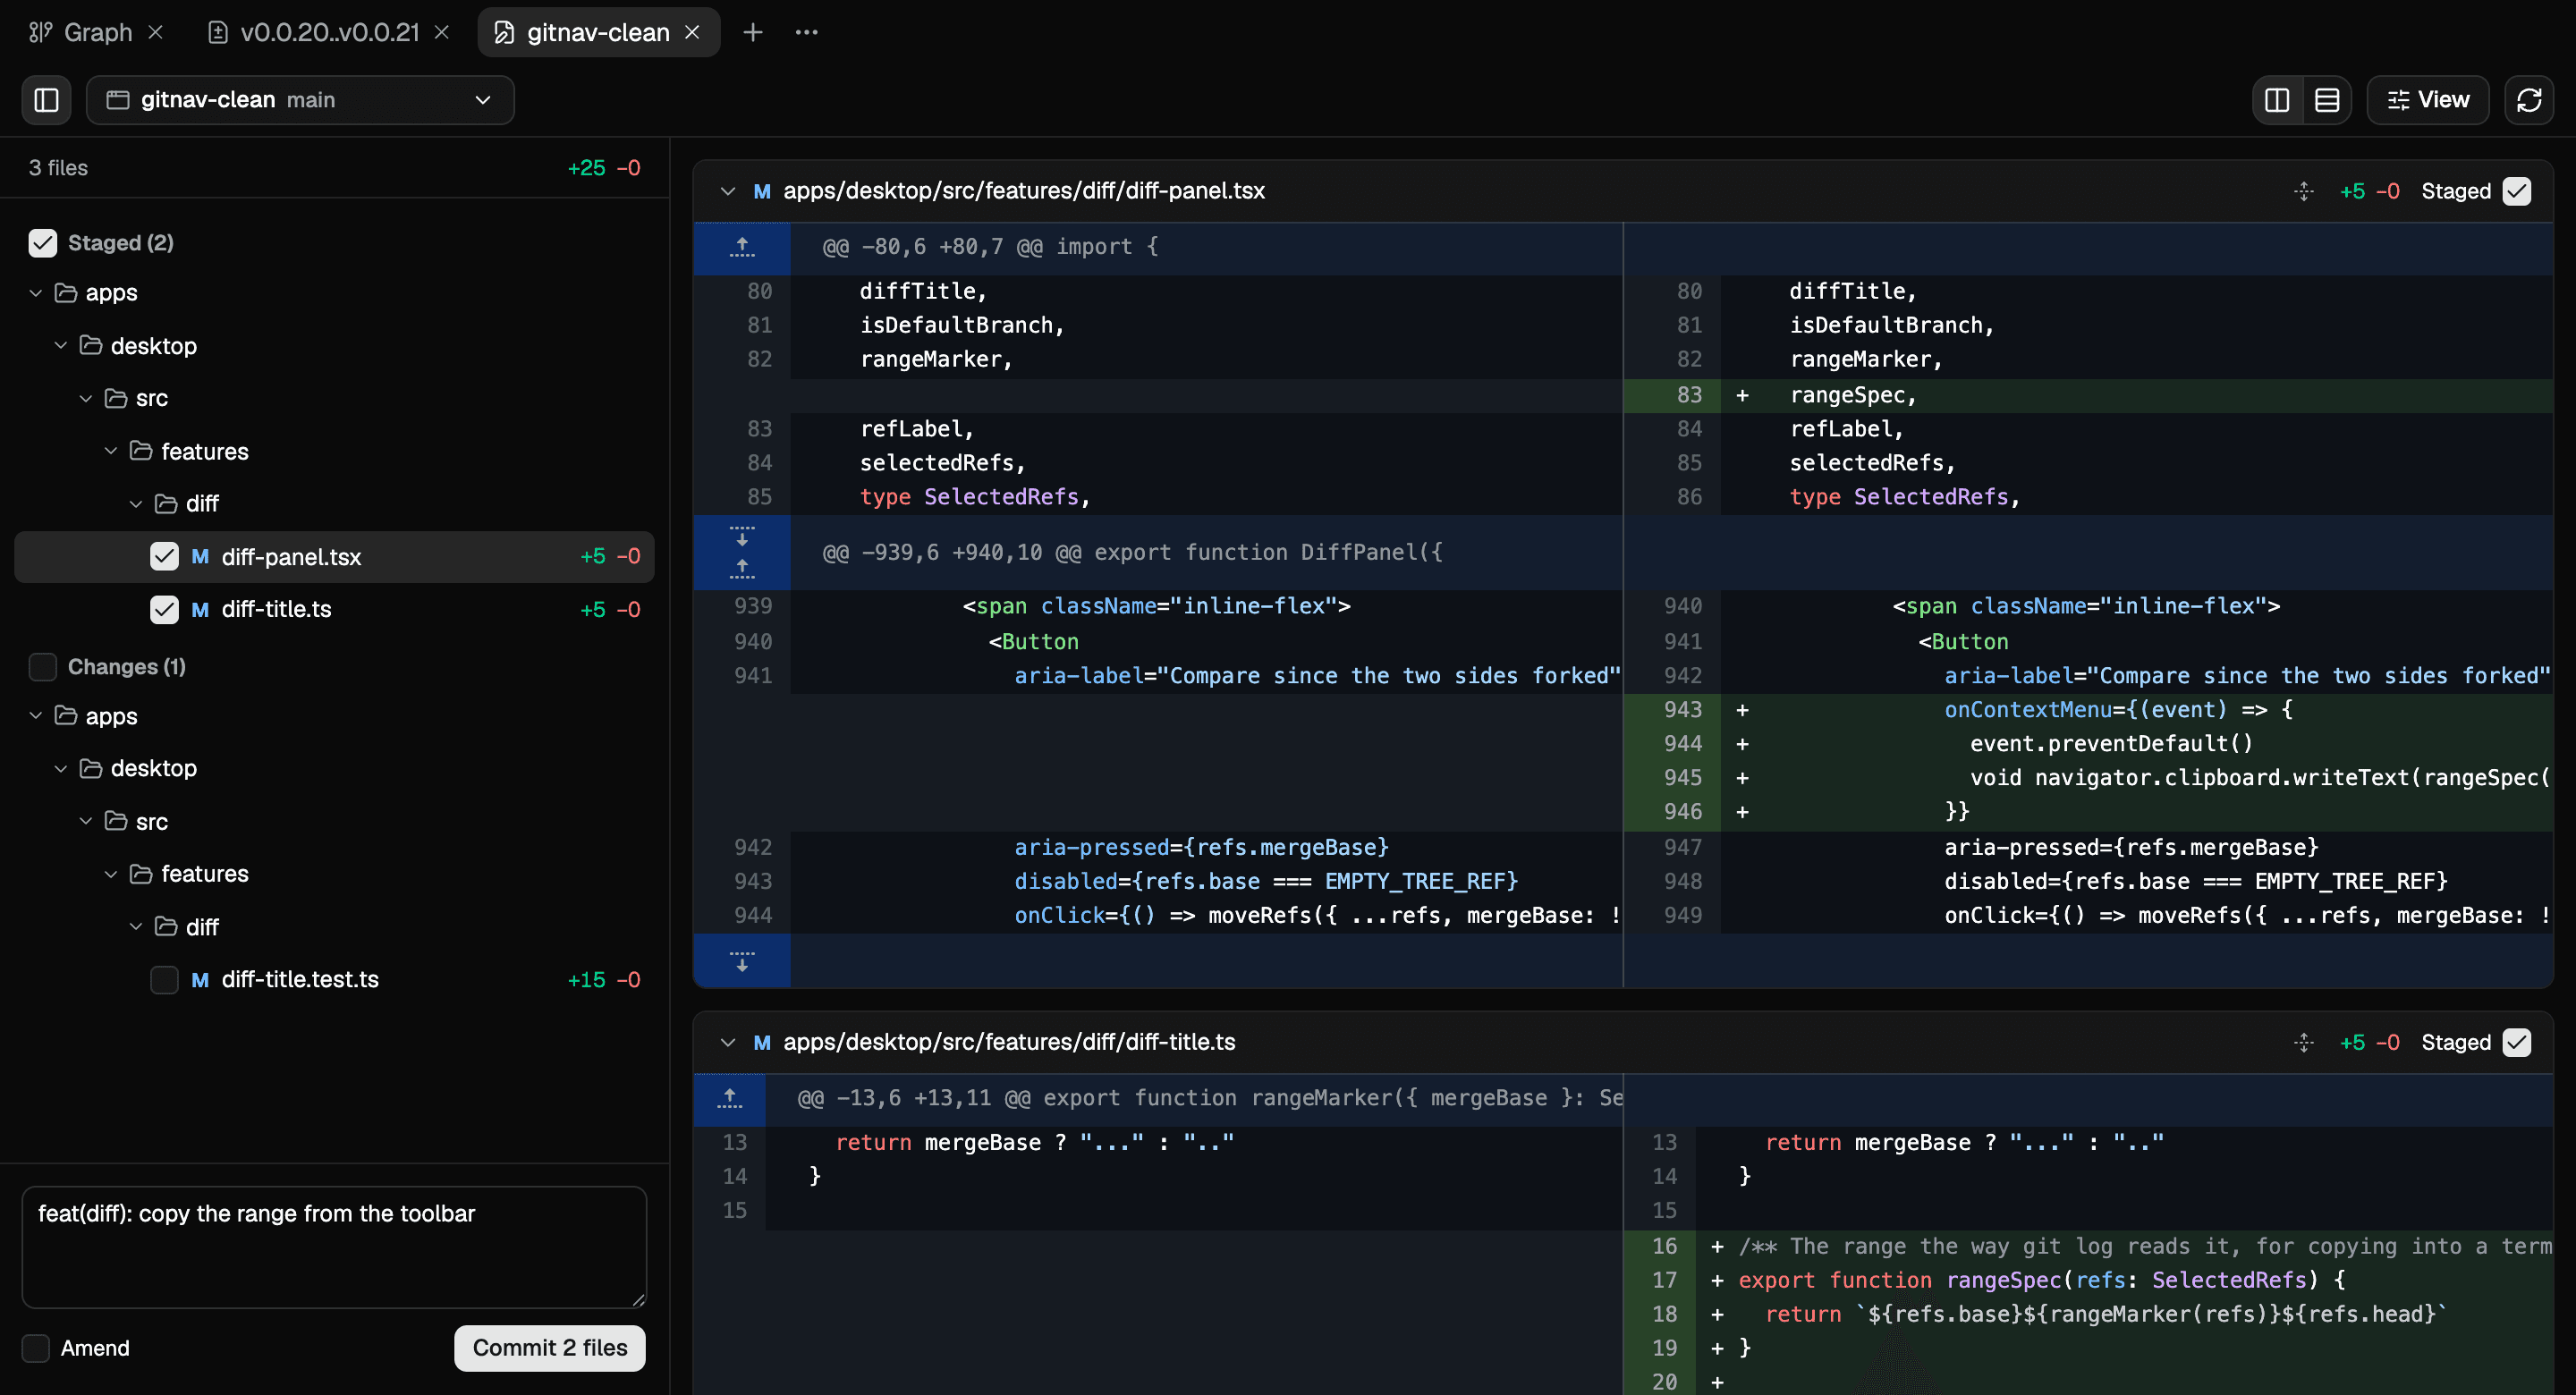Click added line 943 onContextMenu
This screenshot has width=2576, height=1395.
point(2088,710)
